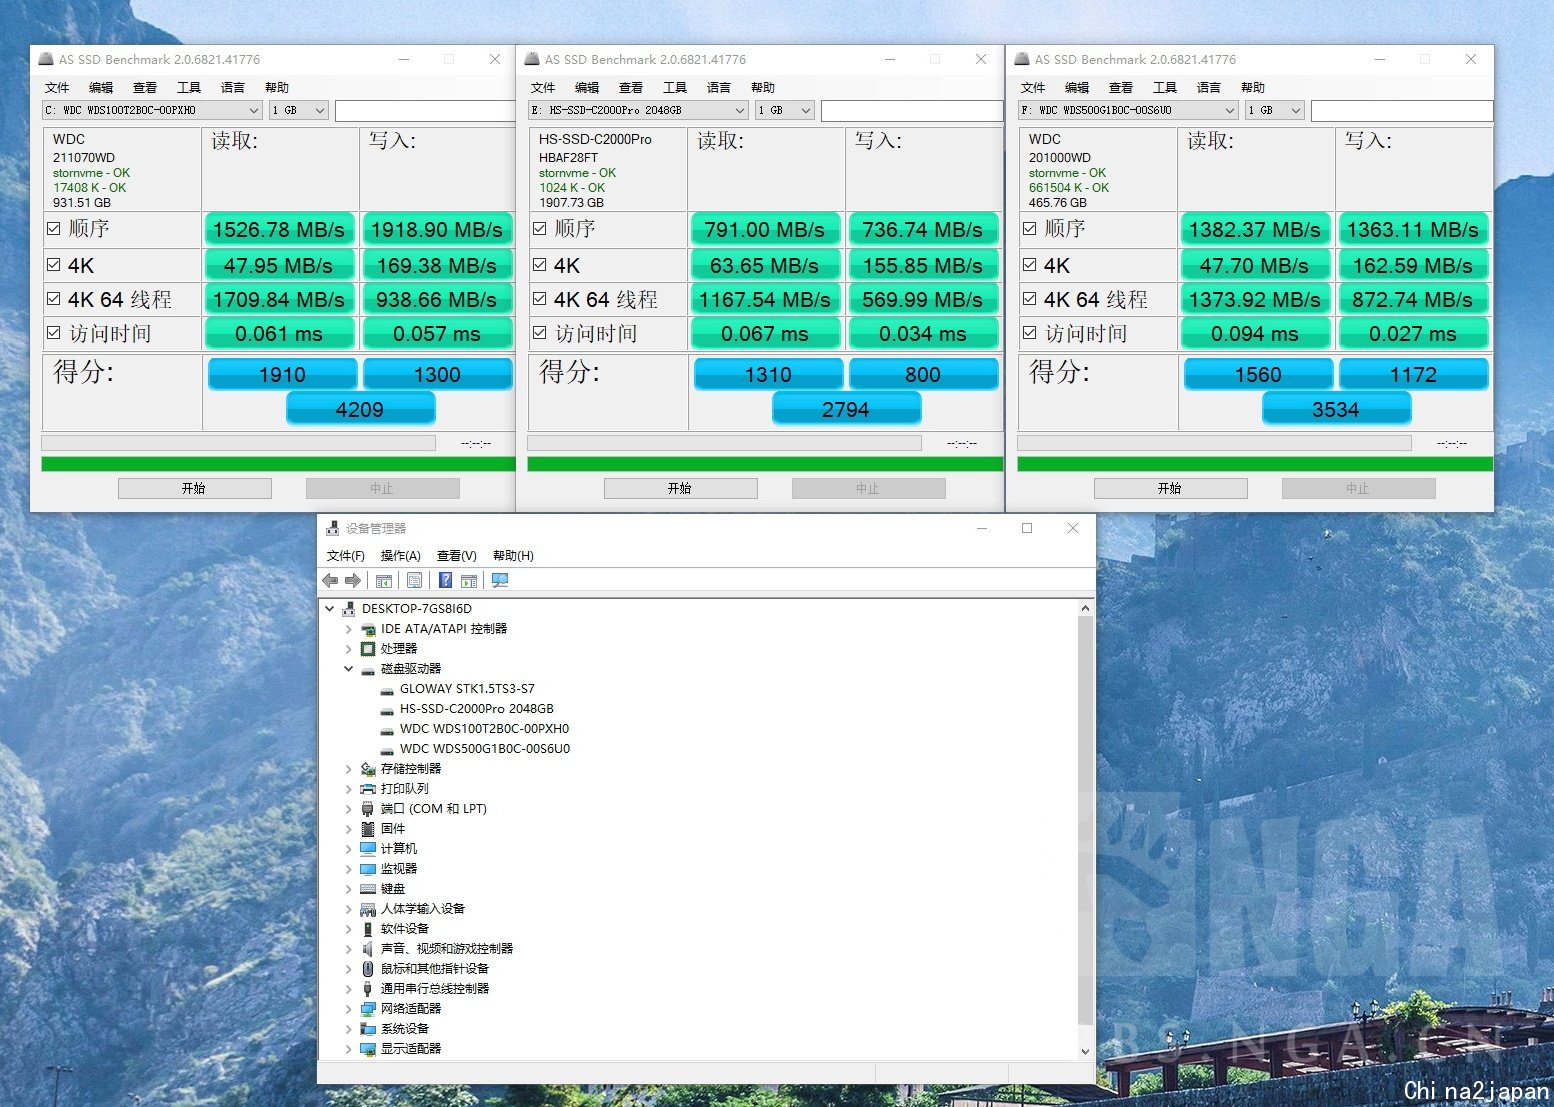The image size is (1554, 1107).
Task: Collapse the 磁盘驱动器 disk drives node
Action: click(349, 669)
